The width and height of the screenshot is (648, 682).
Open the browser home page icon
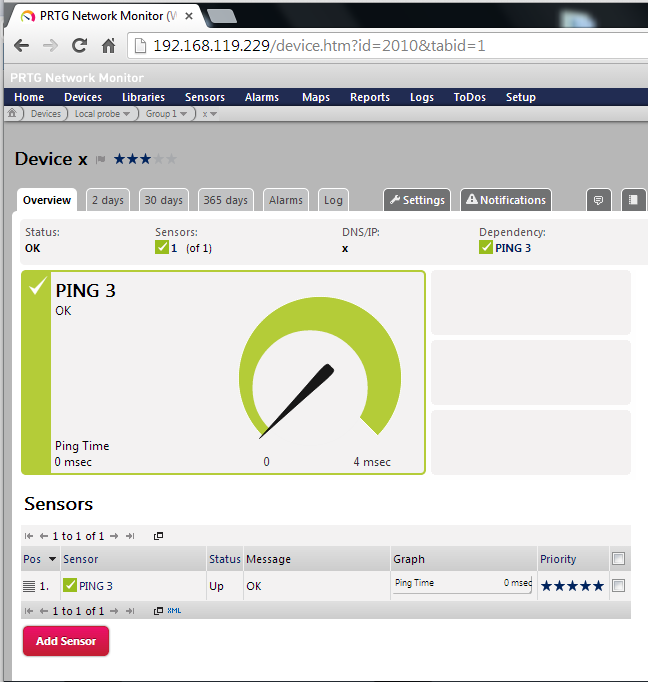point(108,45)
